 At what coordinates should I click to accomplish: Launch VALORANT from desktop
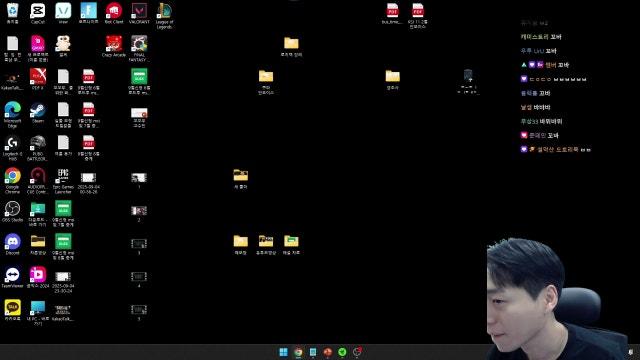[139, 13]
